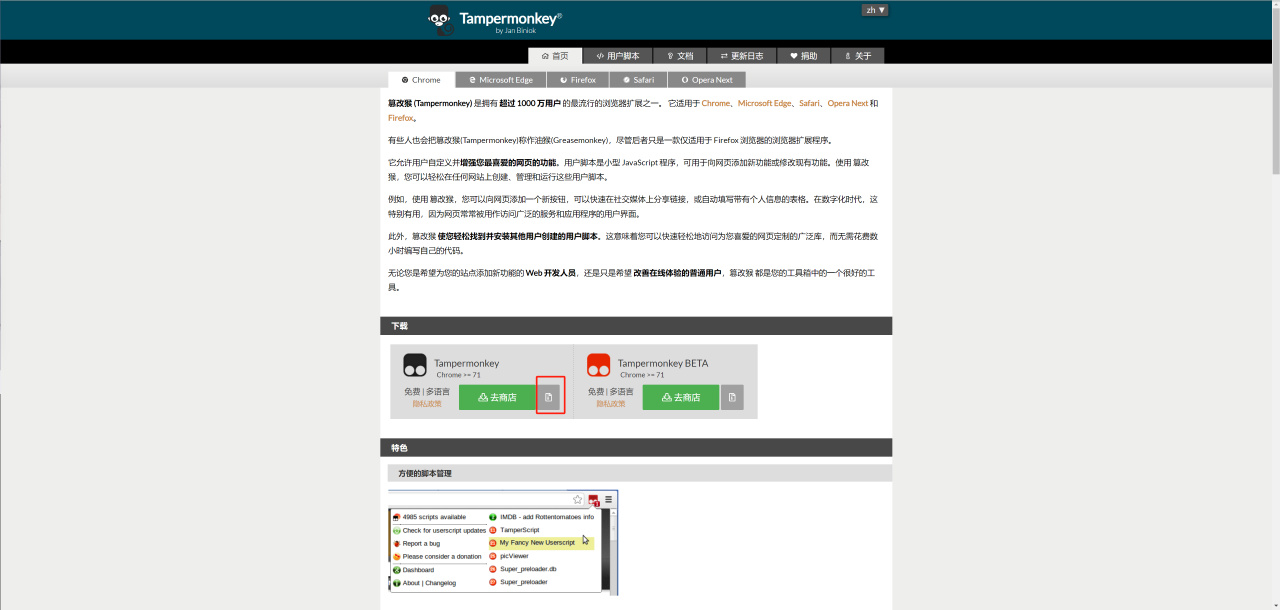Switch to the Safari browser tab
This screenshot has height=610, width=1280.
638,80
